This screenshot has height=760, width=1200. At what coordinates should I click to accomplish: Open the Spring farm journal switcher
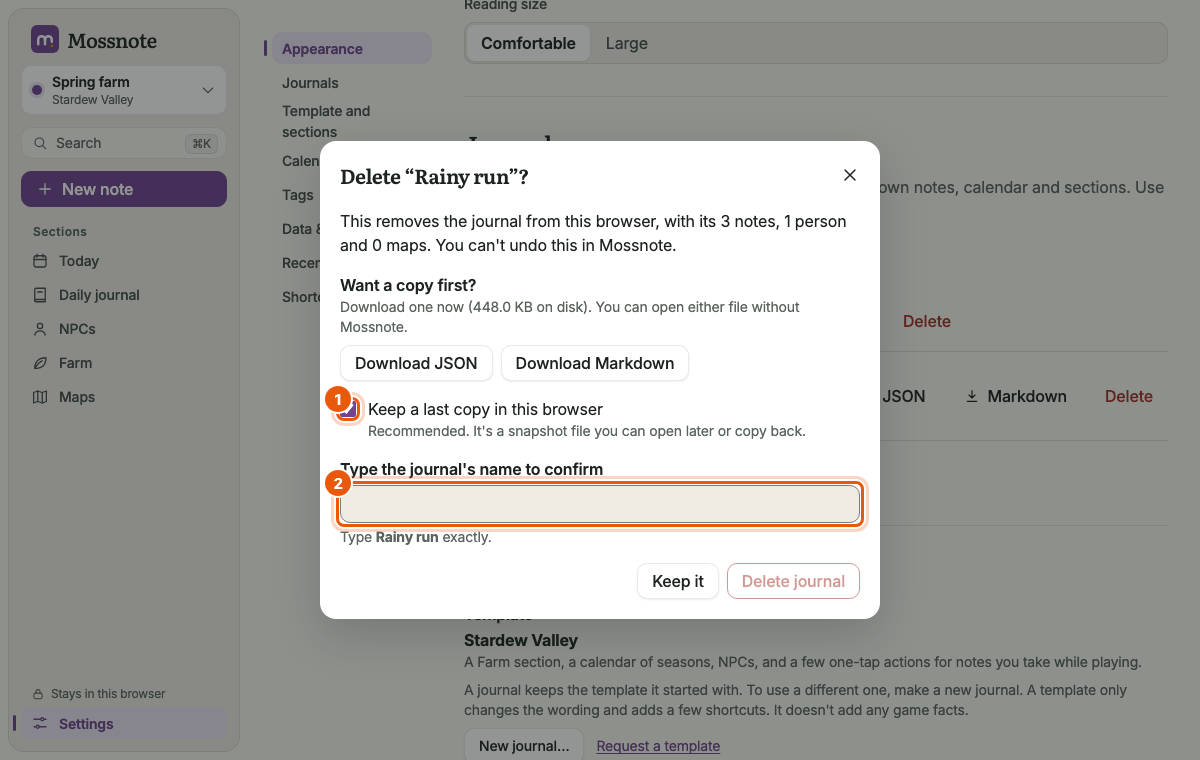(x=124, y=90)
